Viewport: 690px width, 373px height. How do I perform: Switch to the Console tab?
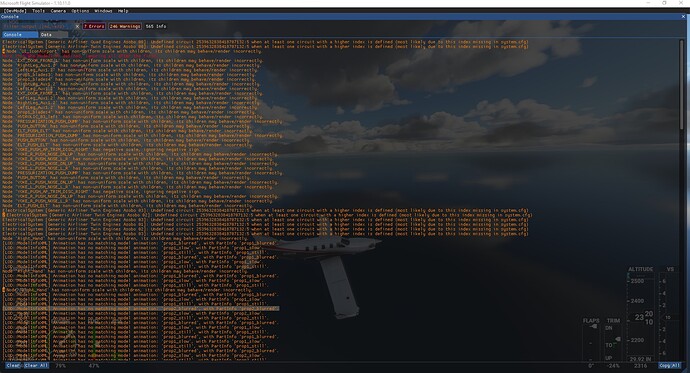pyautogui.click(x=20, y=34)
